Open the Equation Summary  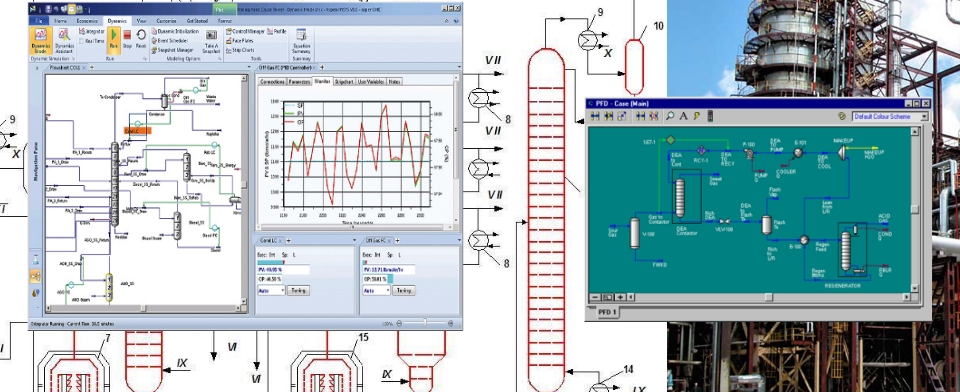tap(302, 41)
